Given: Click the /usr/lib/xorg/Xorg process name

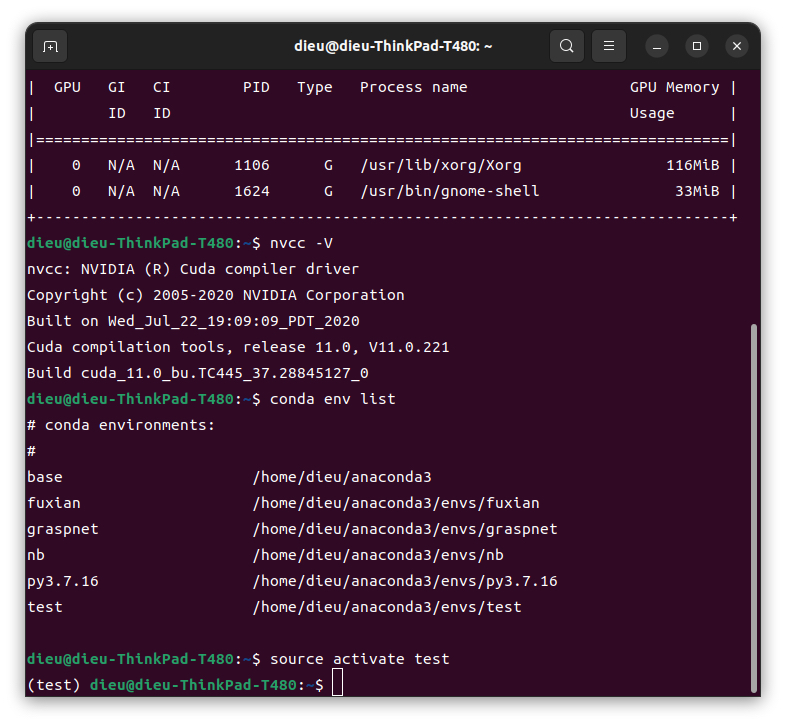Looking at the screenshot, I should 441,165.
